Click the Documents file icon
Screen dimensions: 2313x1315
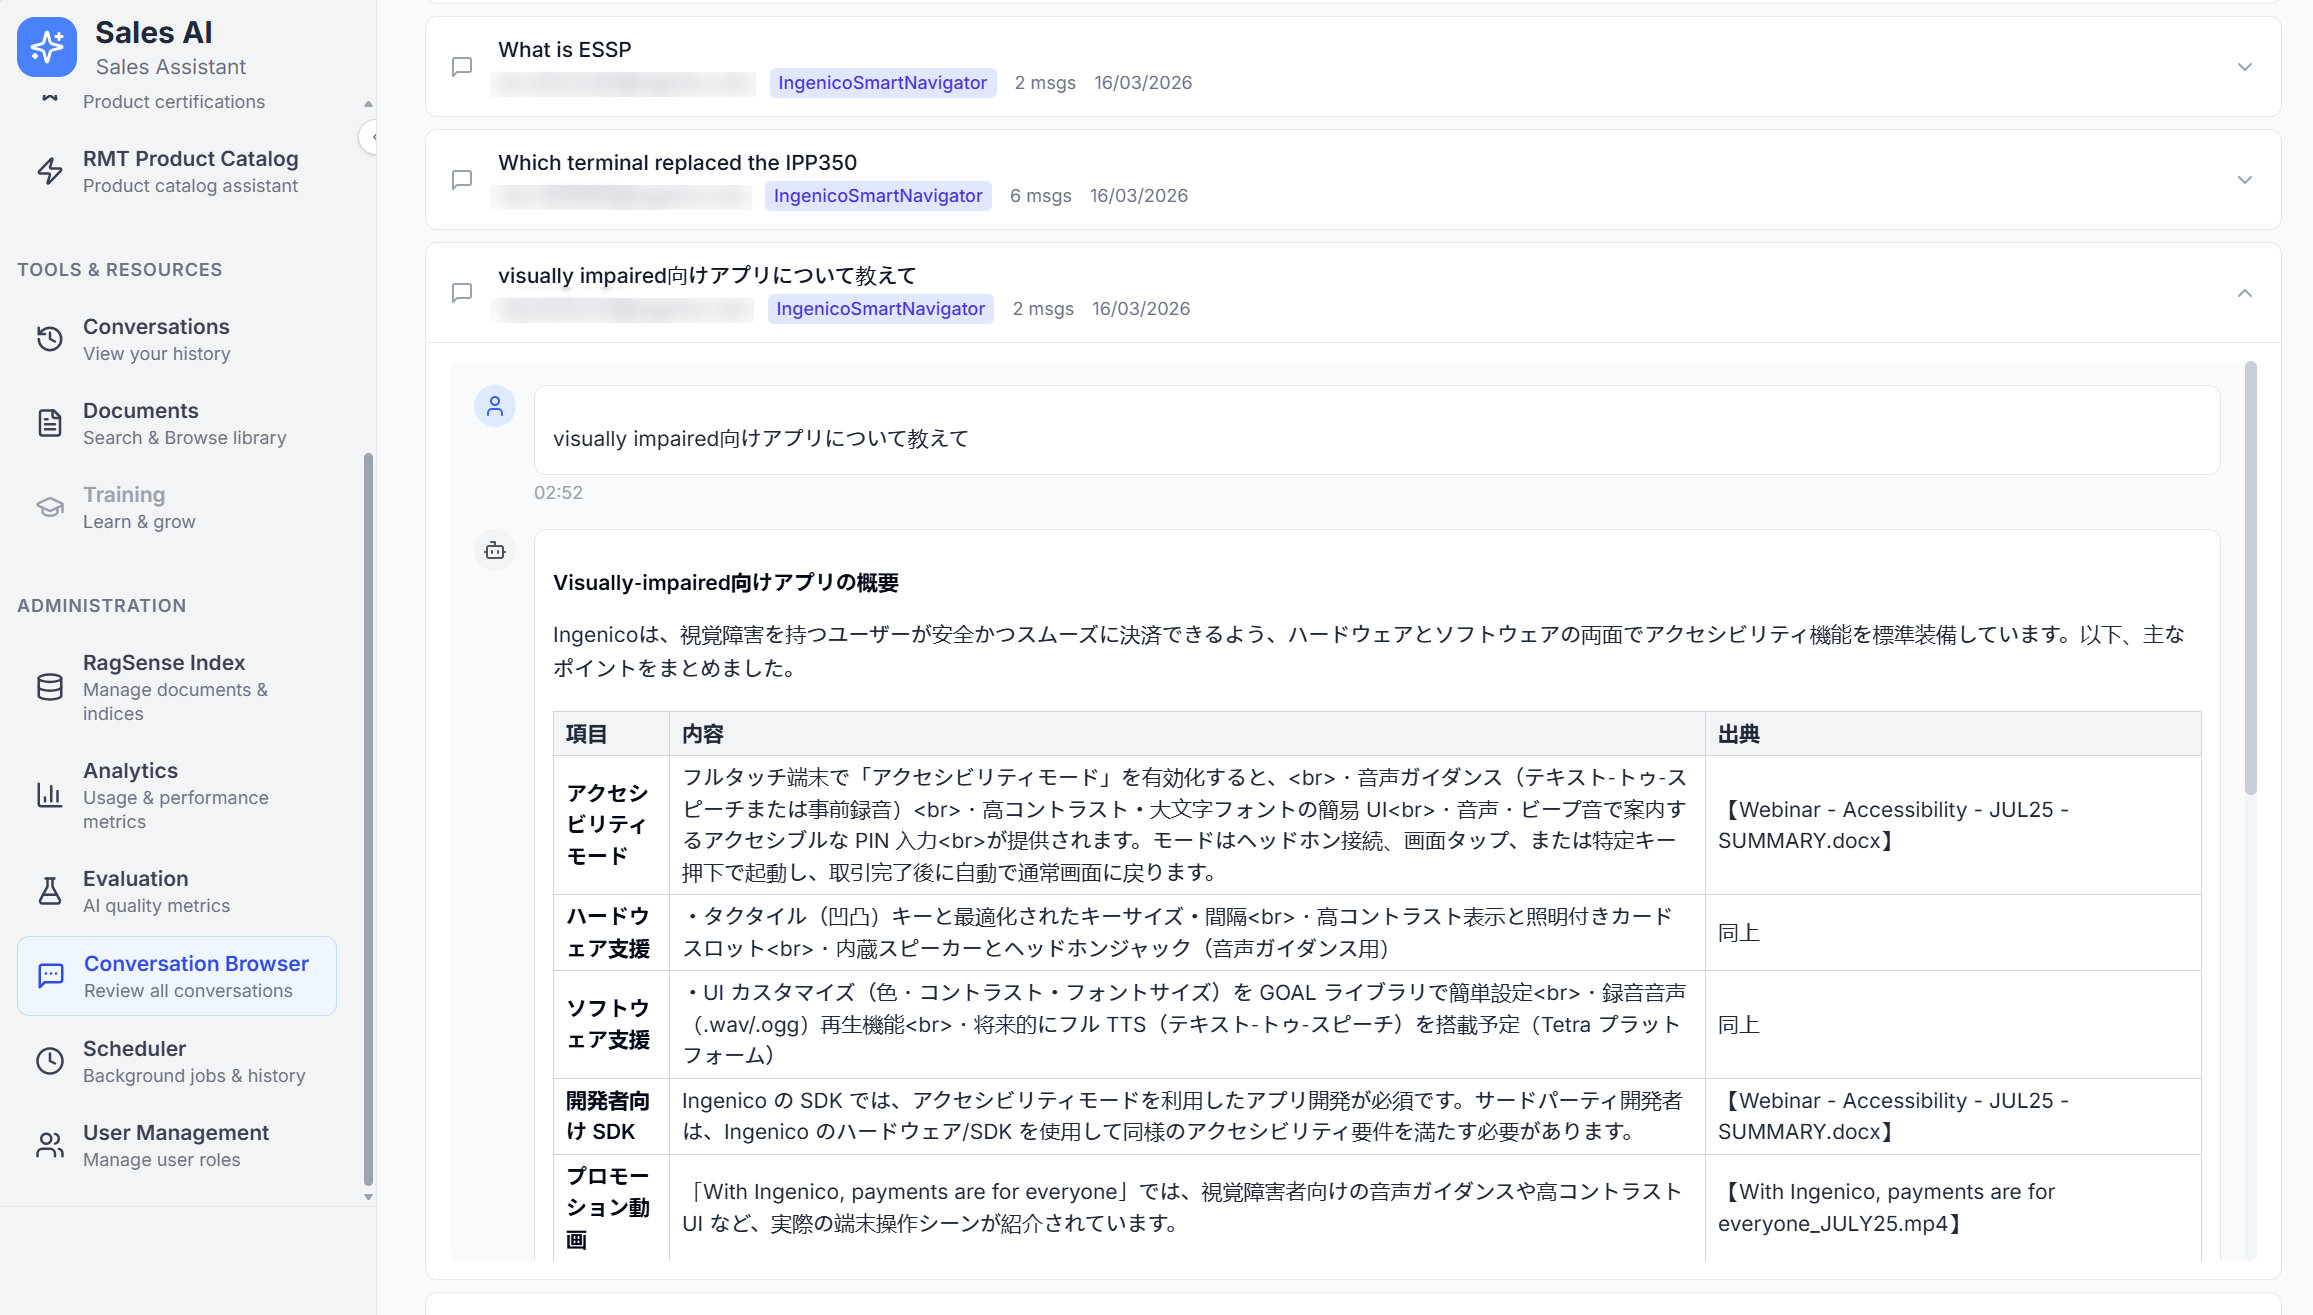[x=50, y=423]
